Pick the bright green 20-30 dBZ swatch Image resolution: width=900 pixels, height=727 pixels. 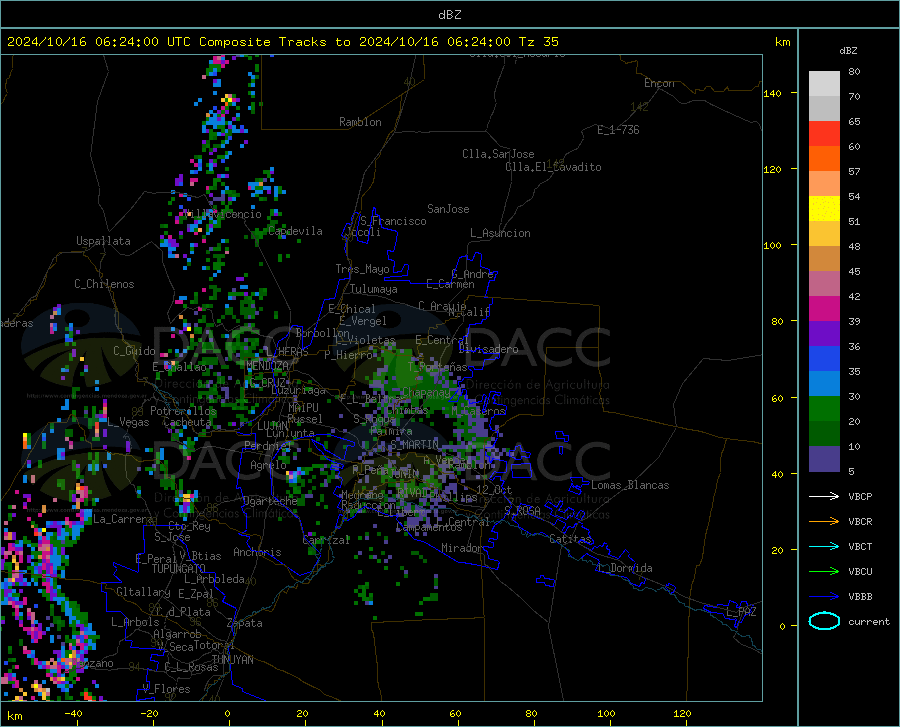pos(824,409)
